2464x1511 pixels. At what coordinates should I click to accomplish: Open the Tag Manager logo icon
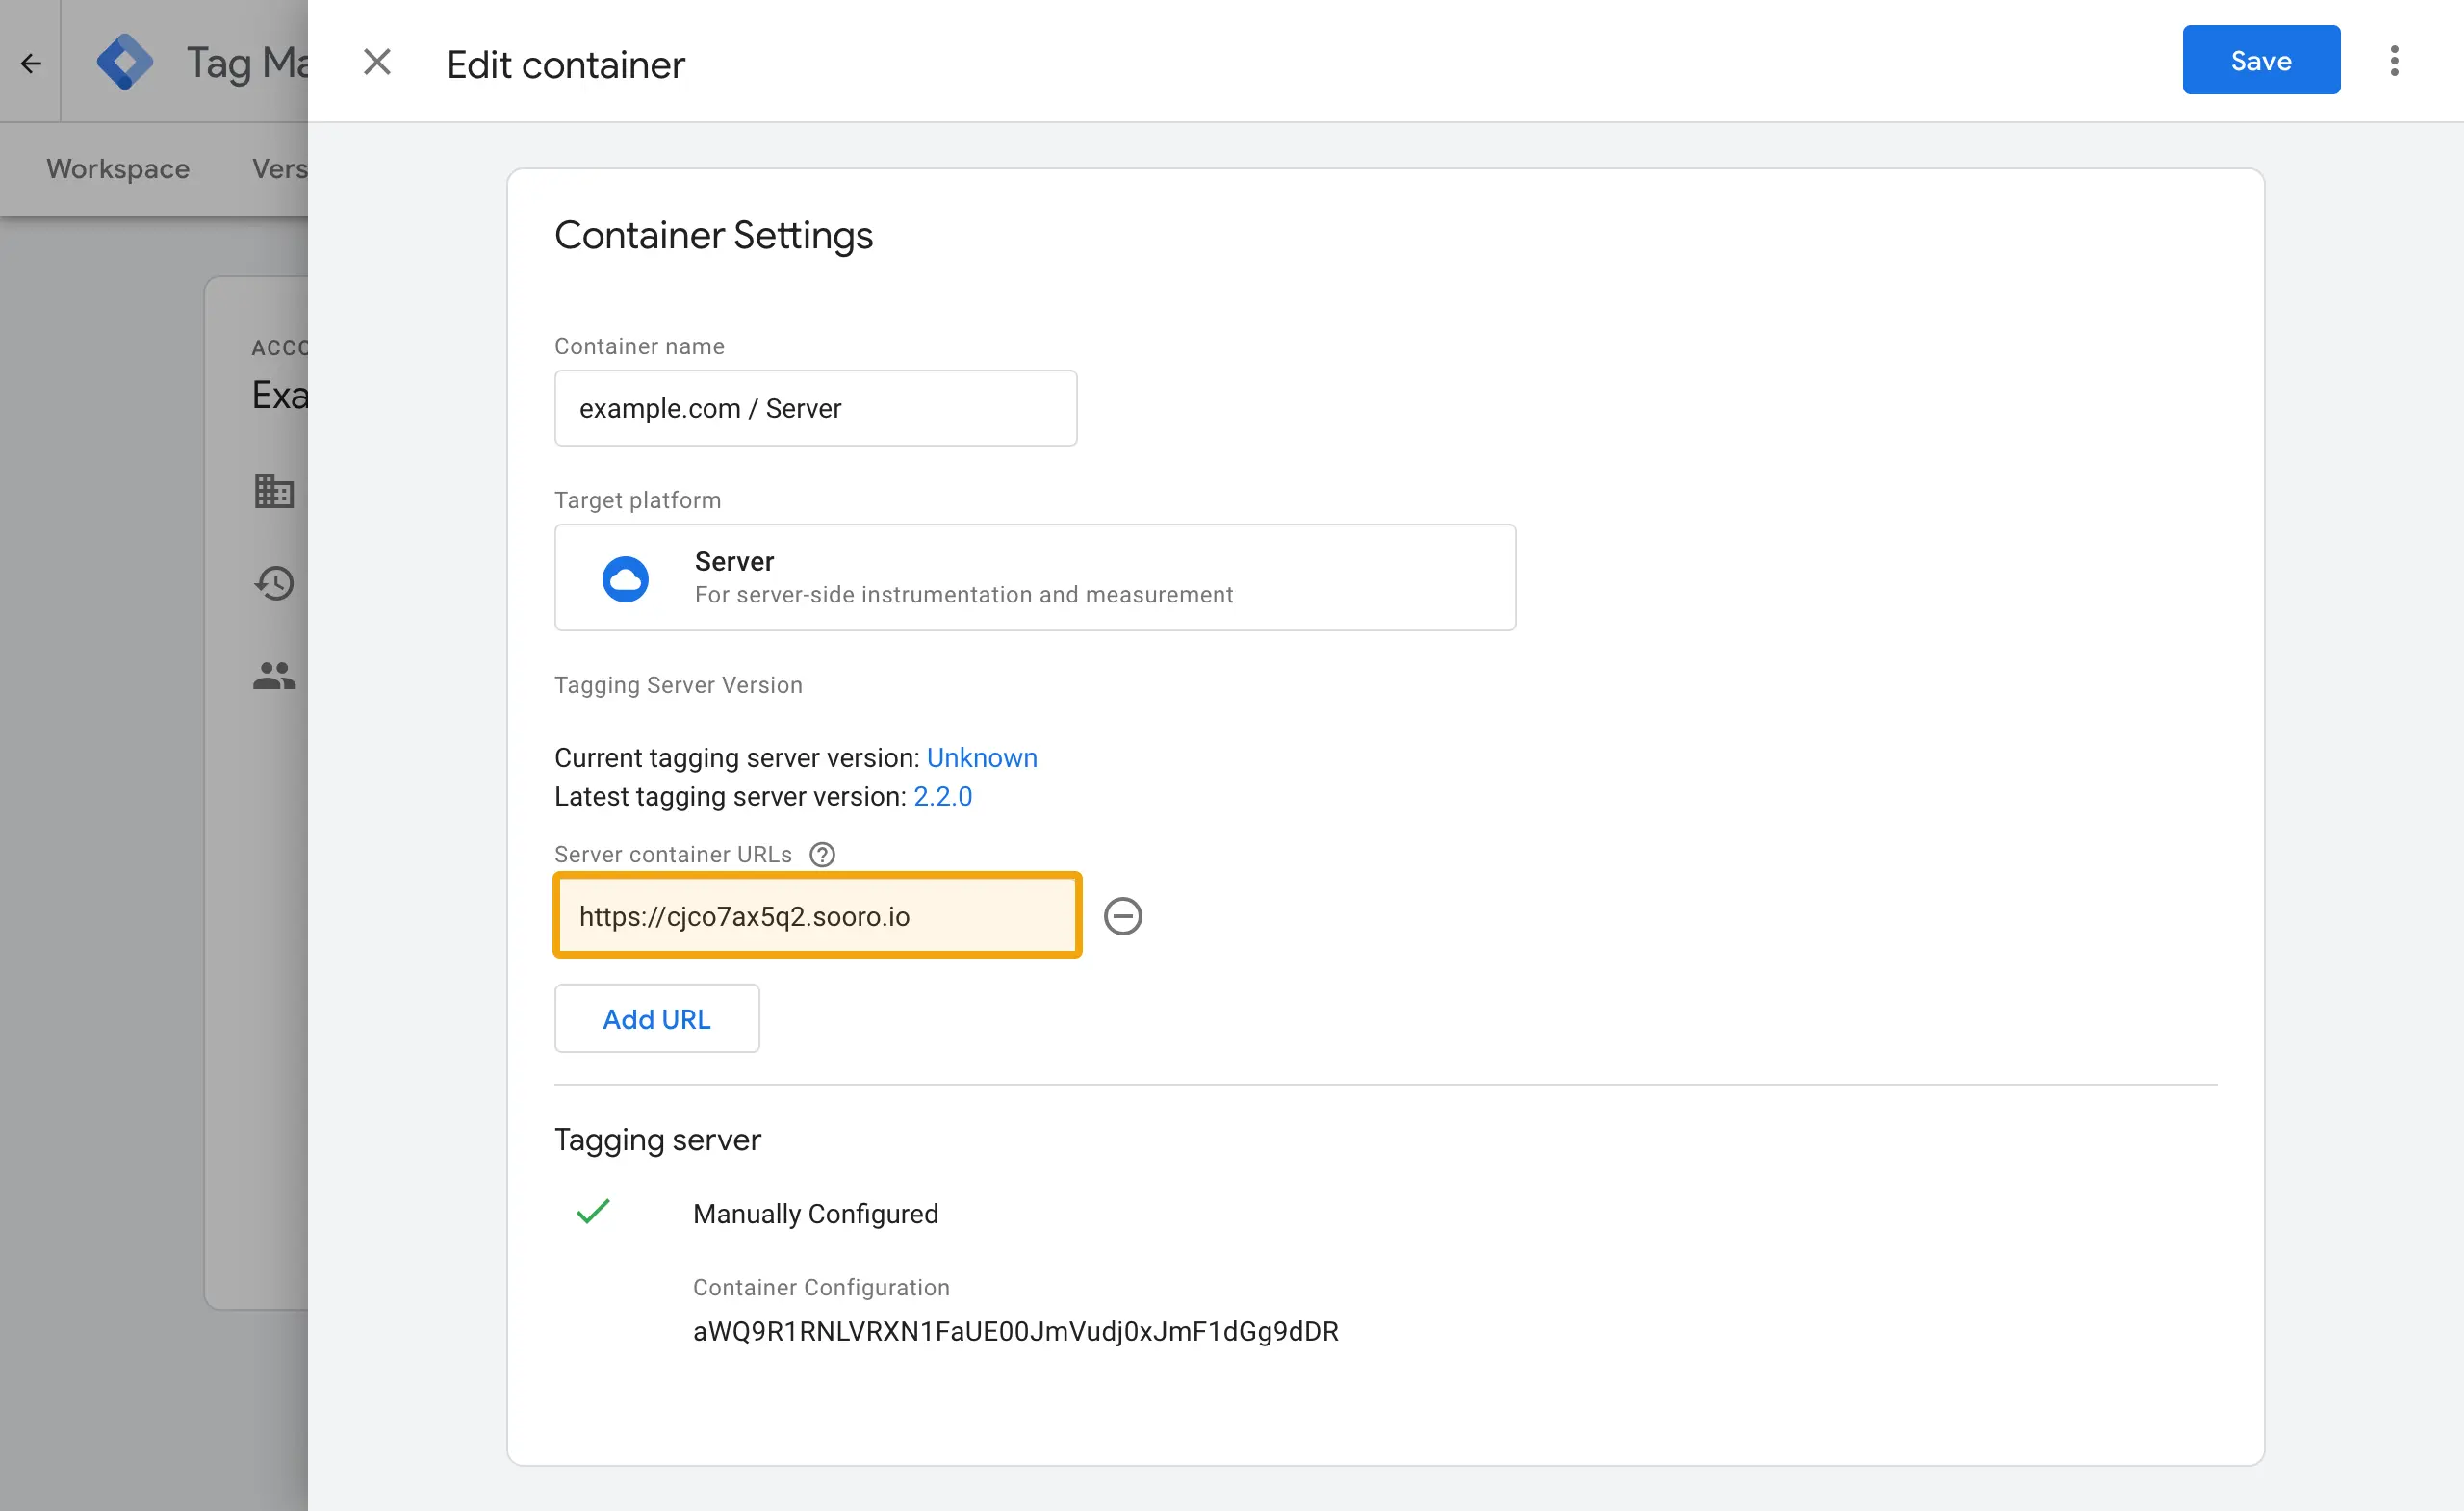[125, 62]
